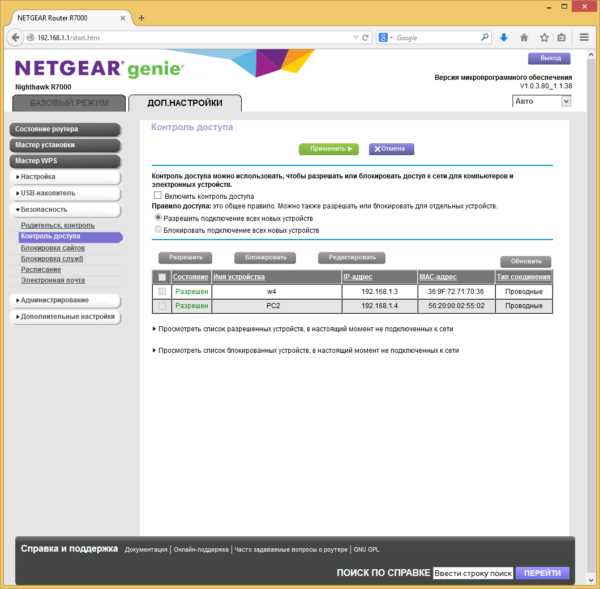Open the browser hamburger menu
Viewport: 600px width, 589px height.
tap(584, 37)
